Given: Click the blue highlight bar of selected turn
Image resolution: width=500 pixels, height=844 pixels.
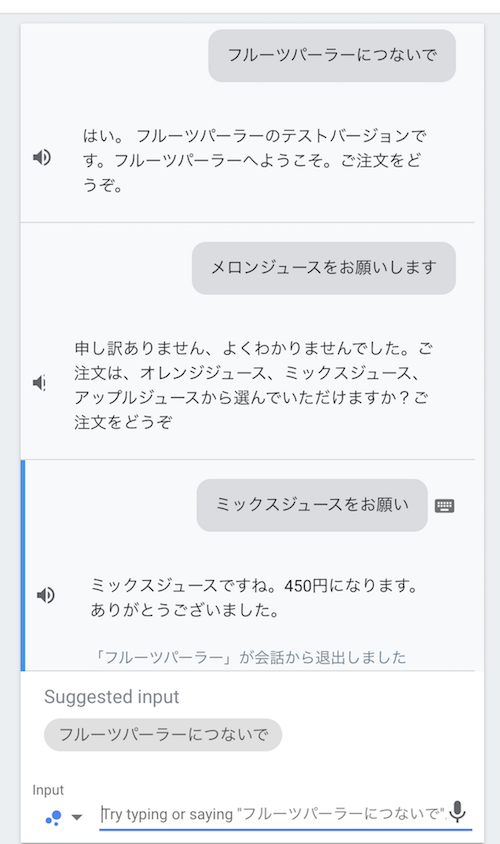Looking at the screenshot, I should (x=23, y=565).
